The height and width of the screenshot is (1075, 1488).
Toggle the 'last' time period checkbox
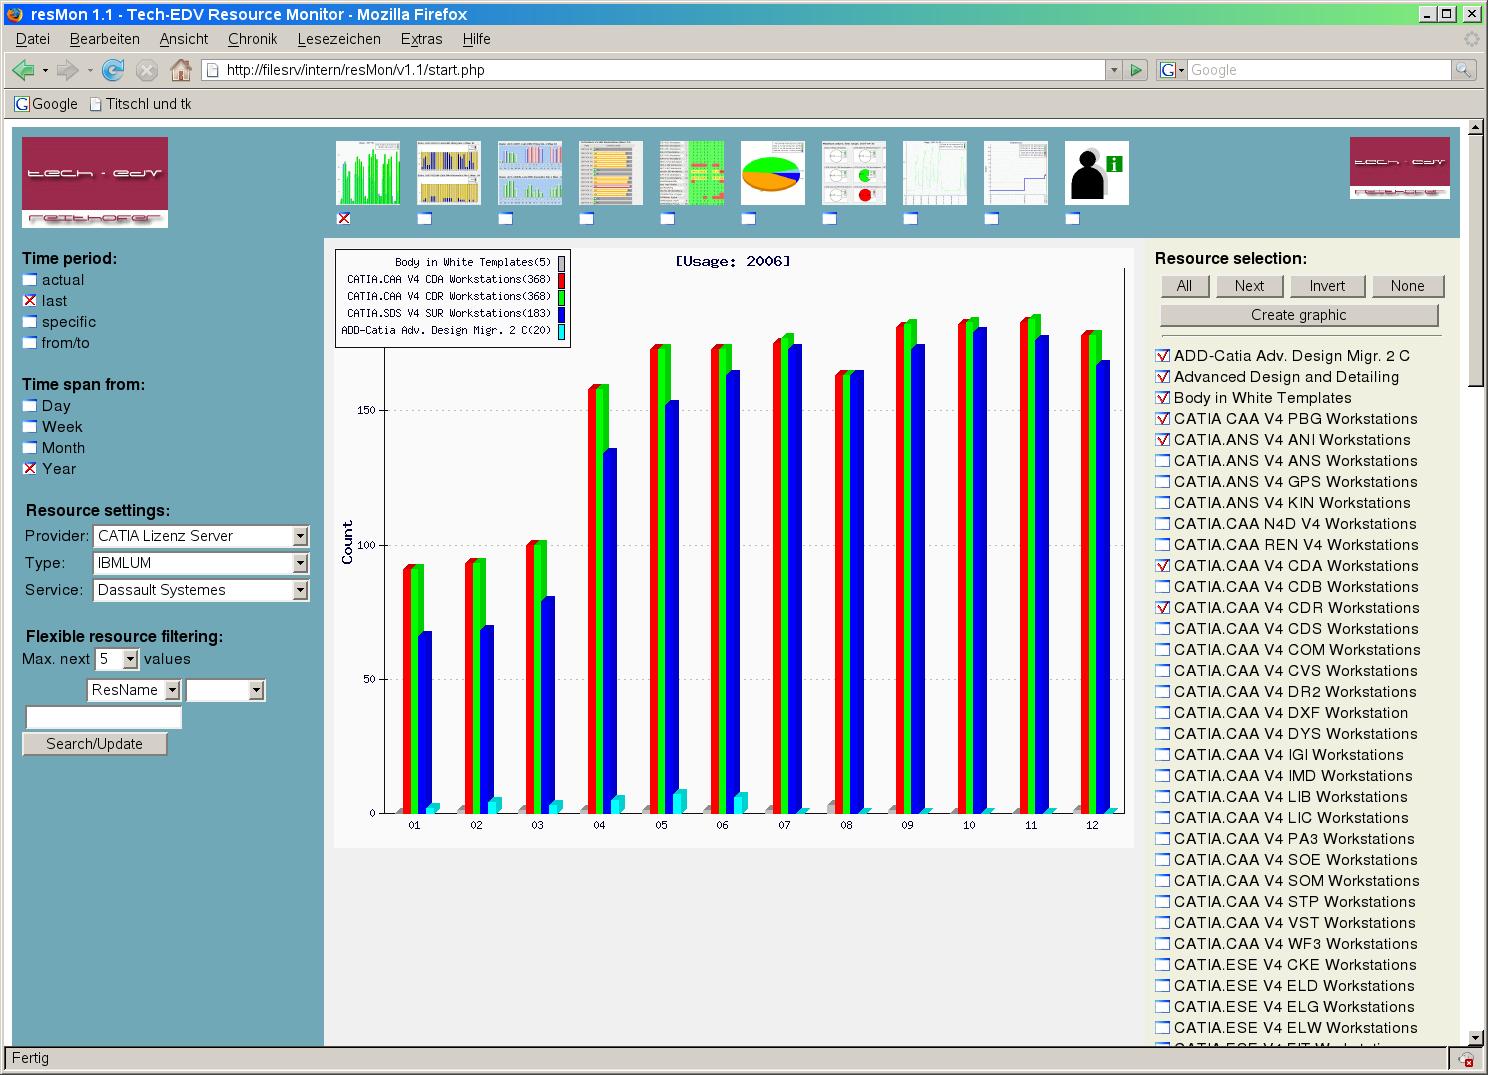[x=30, y=301]
